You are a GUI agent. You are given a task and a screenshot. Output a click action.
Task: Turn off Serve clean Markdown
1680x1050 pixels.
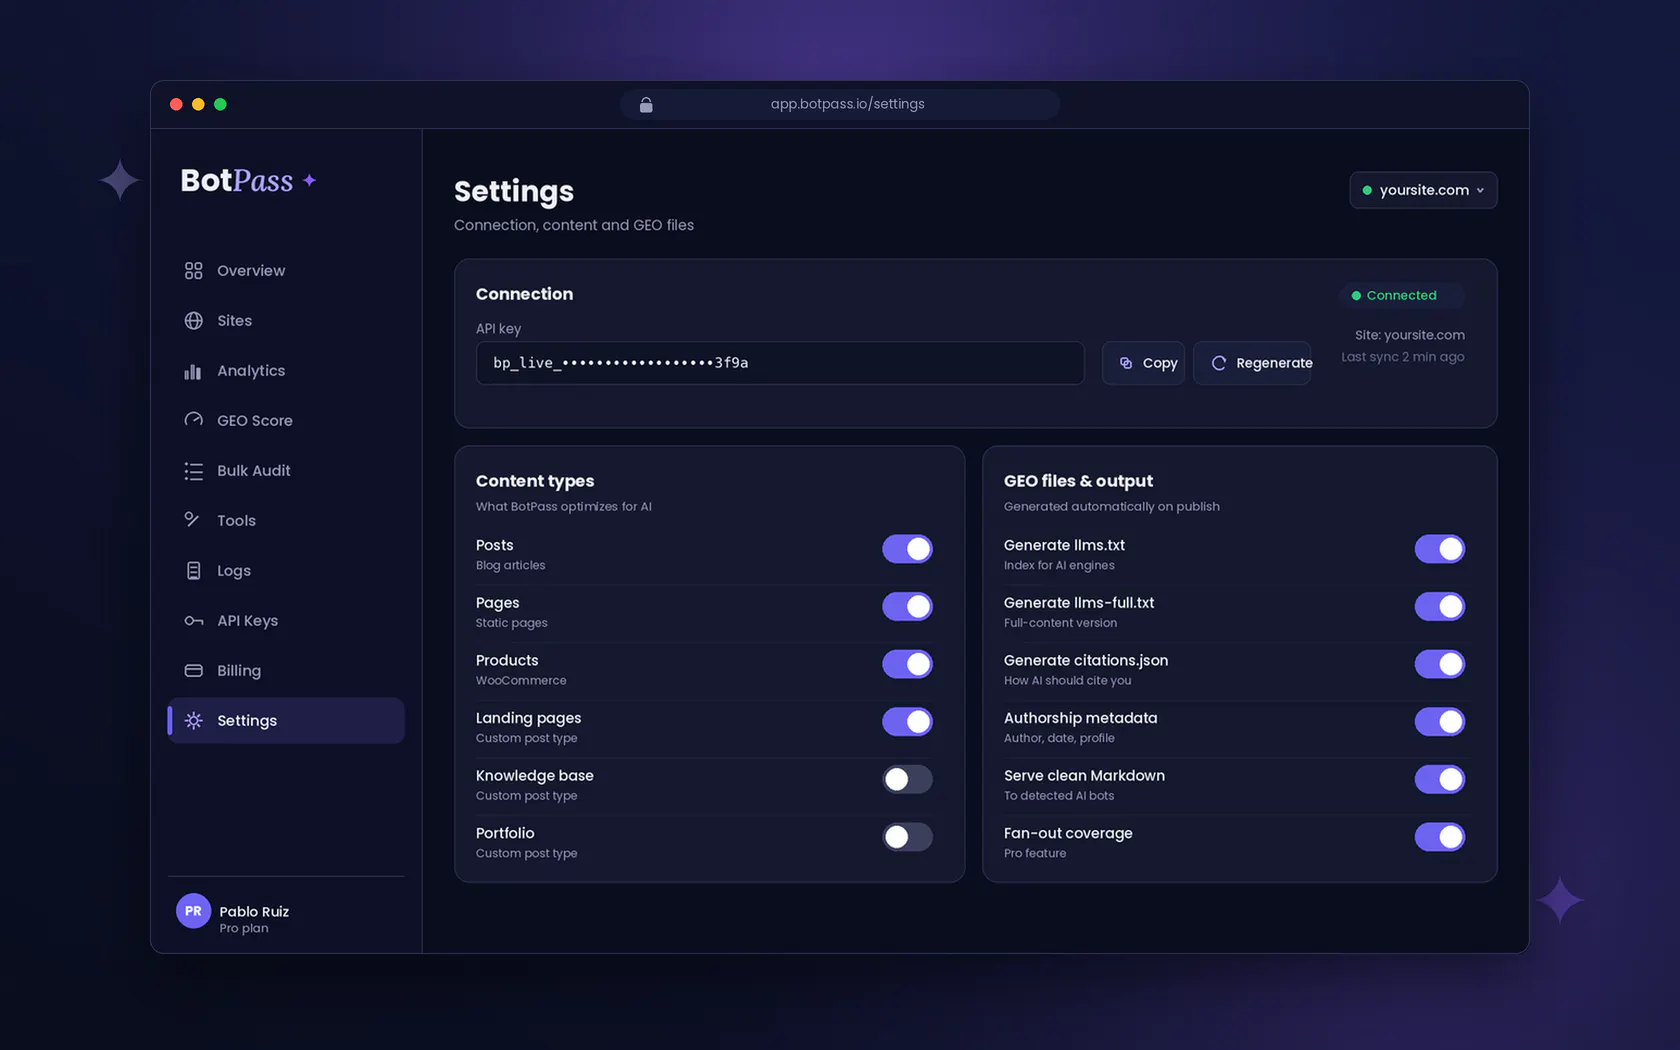(1440, 779)
